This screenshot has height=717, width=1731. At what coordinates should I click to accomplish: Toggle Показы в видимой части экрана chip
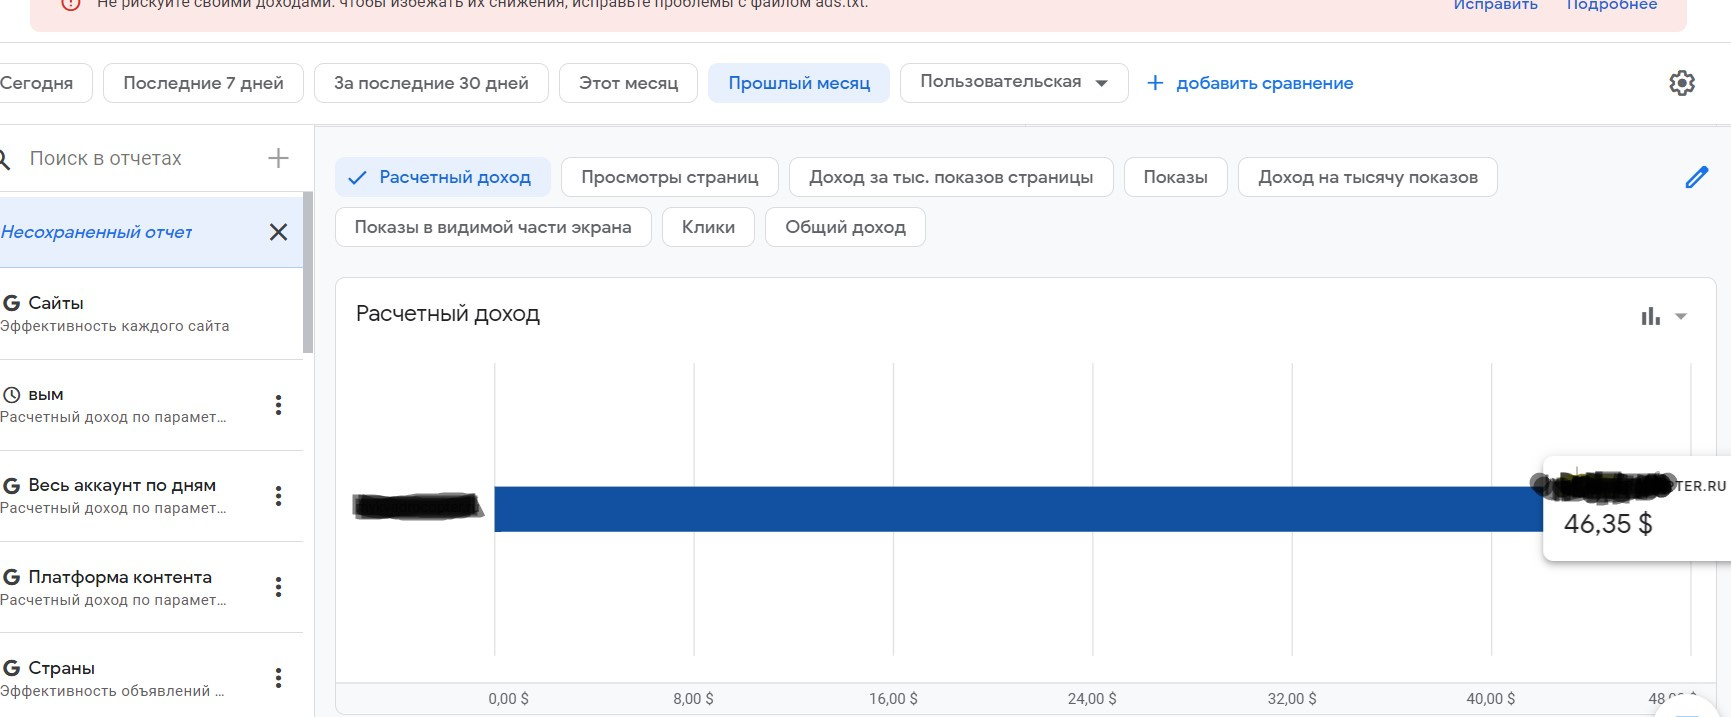coord(493,227)
